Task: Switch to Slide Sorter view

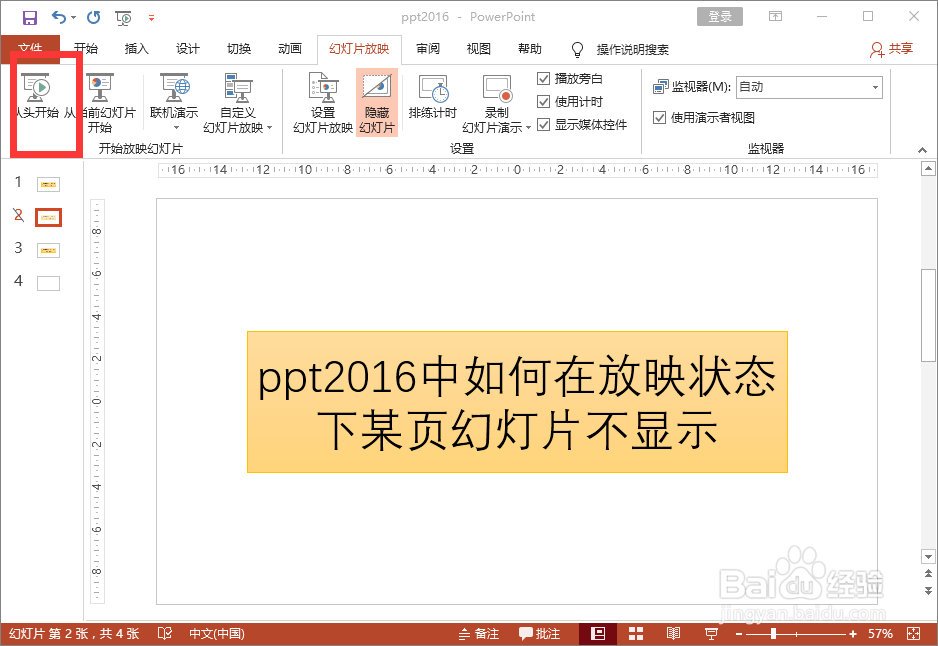Action: coord(636,633)
